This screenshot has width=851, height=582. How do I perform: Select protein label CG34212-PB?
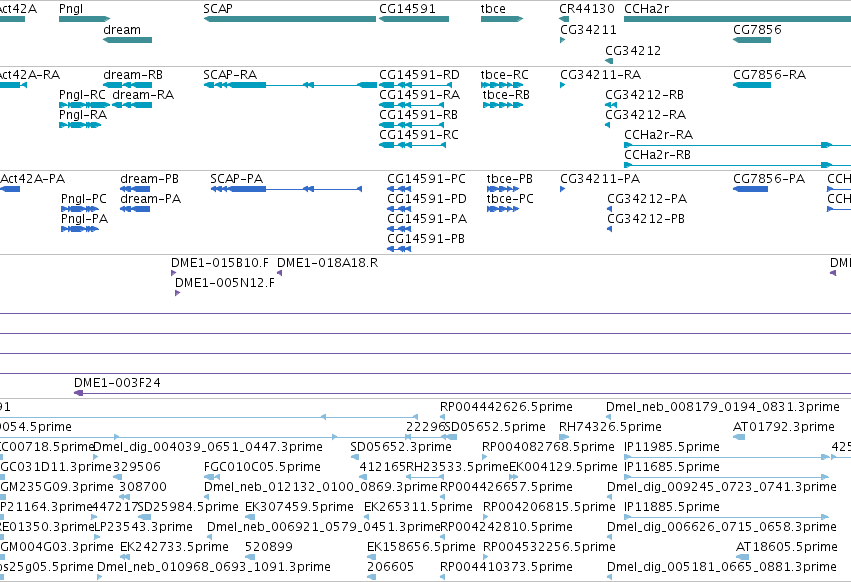646,219
